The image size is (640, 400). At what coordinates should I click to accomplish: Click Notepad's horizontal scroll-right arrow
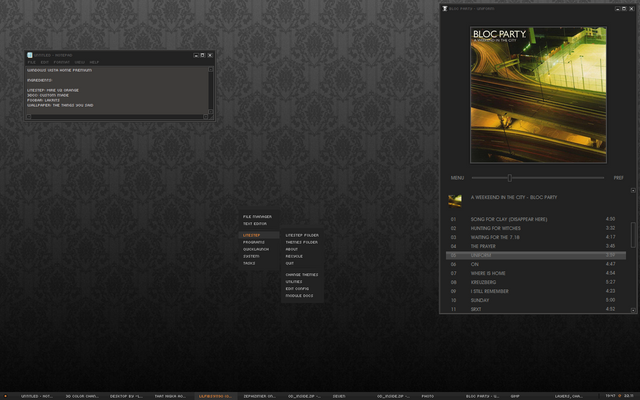pos(205,117)
